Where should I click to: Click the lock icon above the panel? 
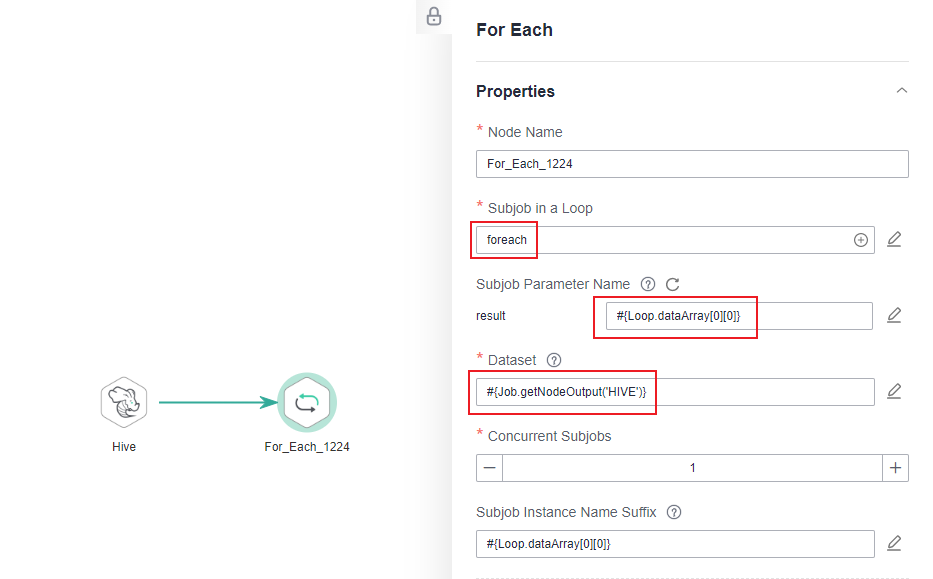(434, 16)
